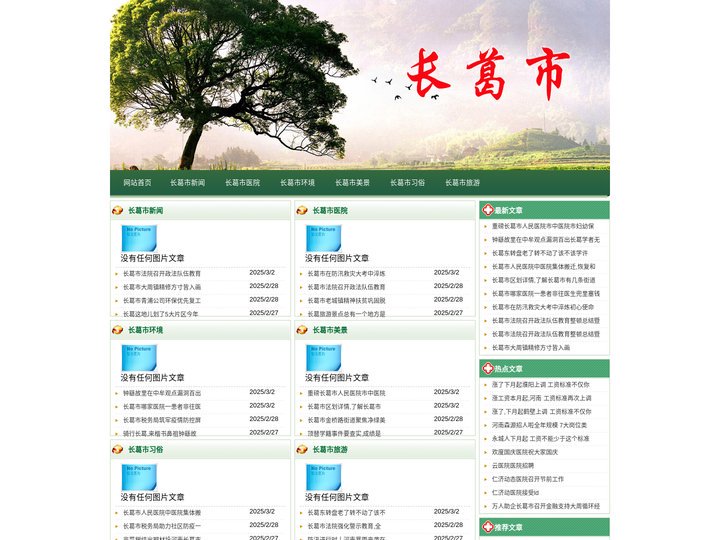Open article 长葛市法院召开政法队伍教育 in the news section
Viewport: 720px width, 540px height.
(162, 273)
